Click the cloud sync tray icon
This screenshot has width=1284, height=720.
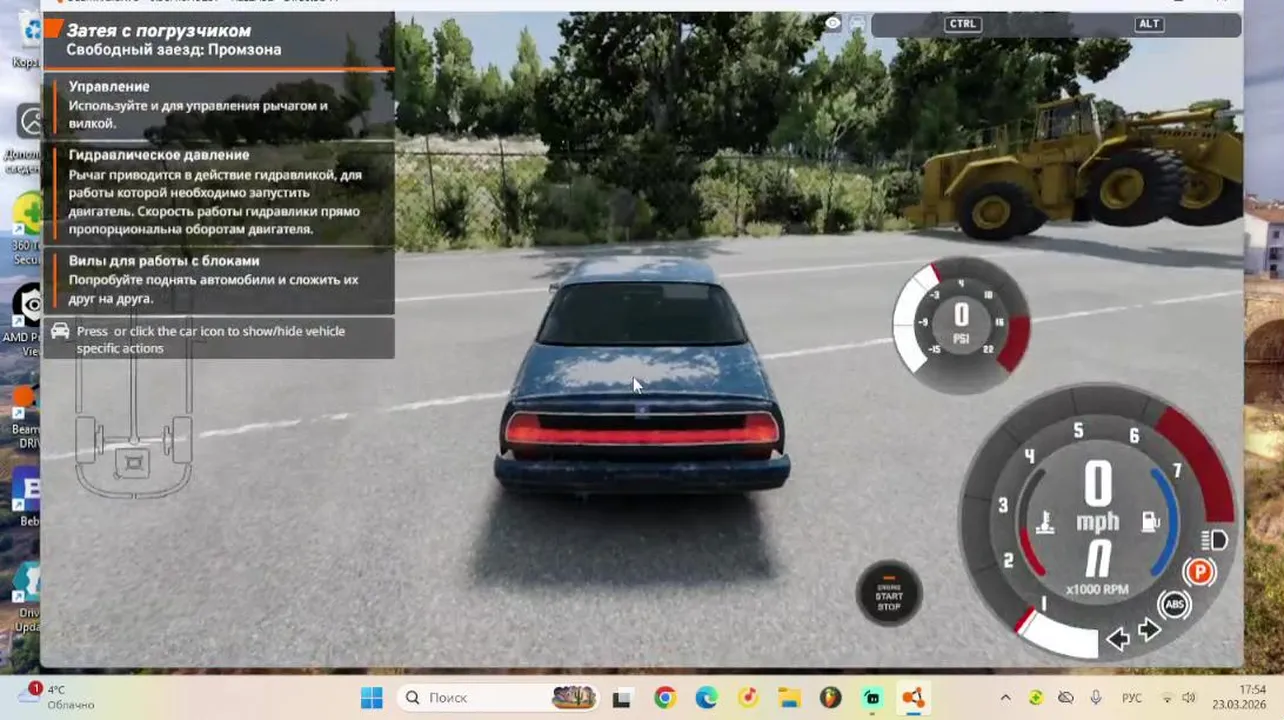click(1065, 697)
